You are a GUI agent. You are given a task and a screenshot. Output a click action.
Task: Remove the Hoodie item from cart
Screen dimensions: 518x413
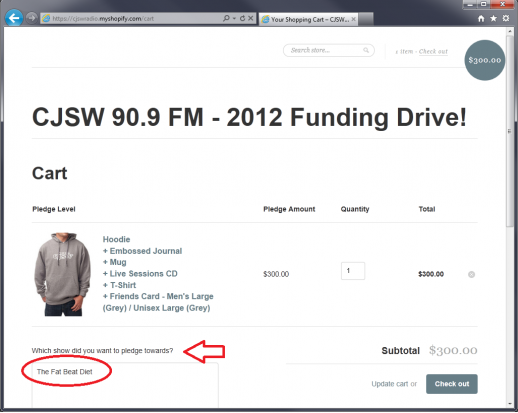(x=471, y=274)
